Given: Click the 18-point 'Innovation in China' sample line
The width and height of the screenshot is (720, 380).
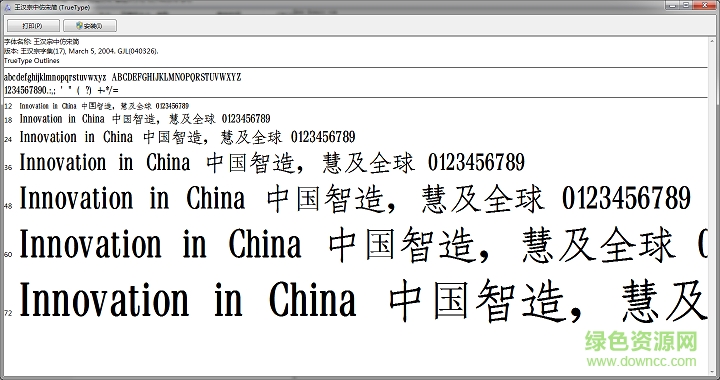Looking at the screenshot, I should (145, 119).
